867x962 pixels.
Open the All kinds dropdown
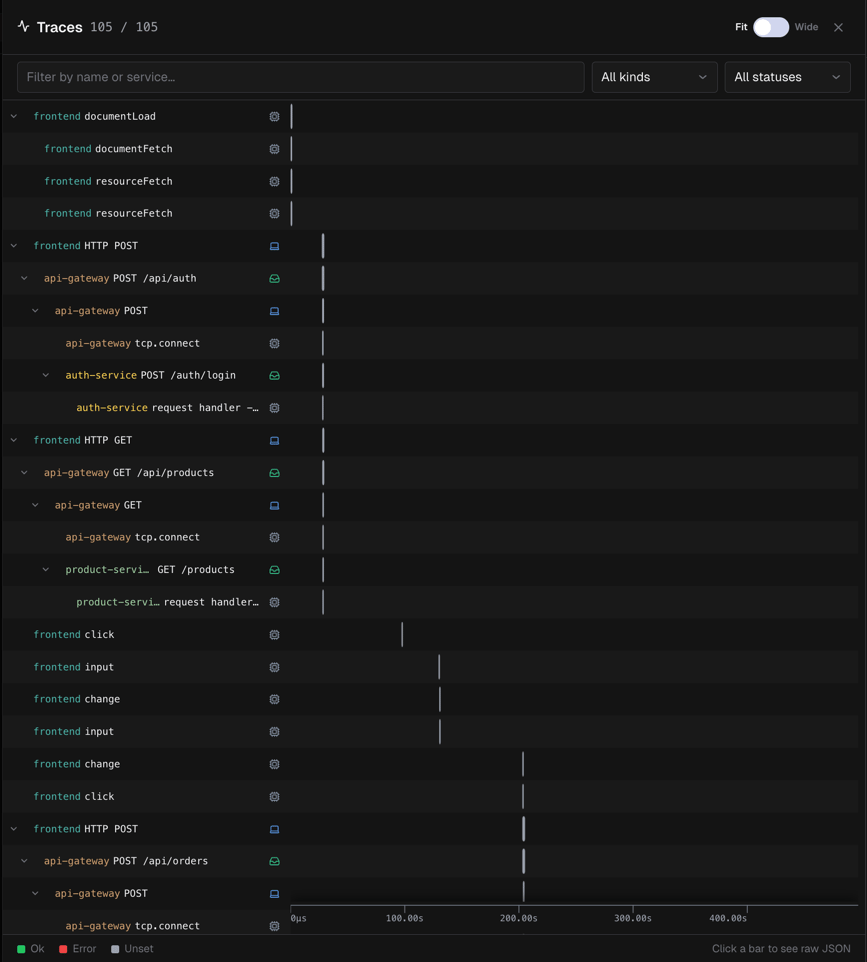point(654,77)
